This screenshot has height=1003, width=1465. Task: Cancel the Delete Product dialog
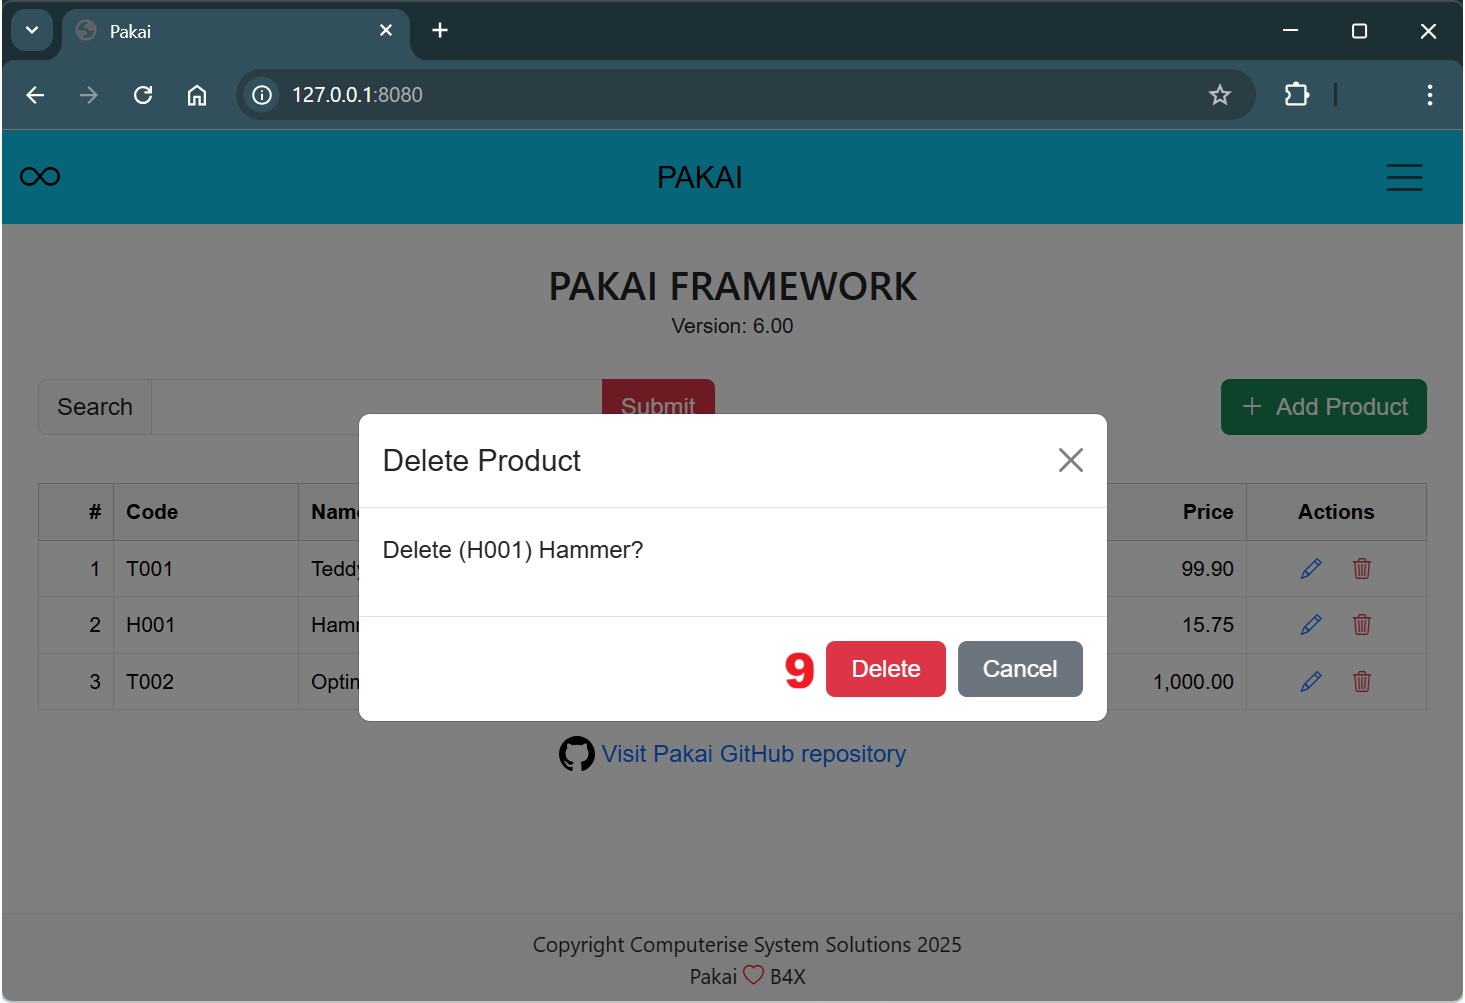point(1020,669)
